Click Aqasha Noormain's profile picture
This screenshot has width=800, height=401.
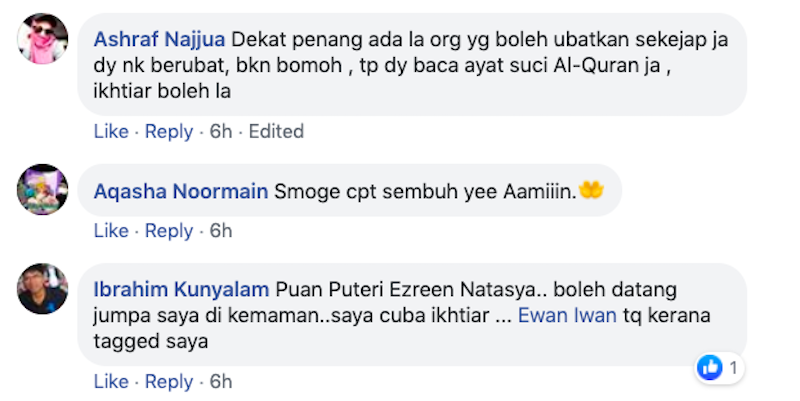[42, 189]
